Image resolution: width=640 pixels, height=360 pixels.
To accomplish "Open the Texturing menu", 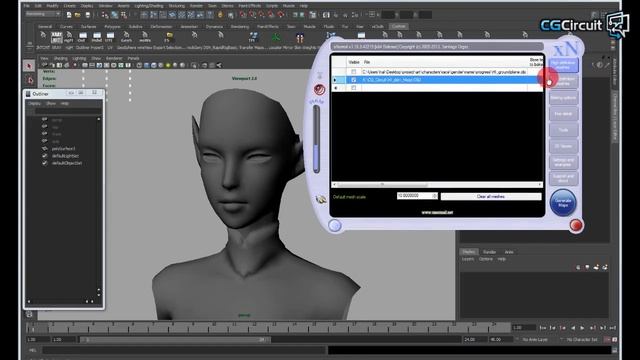I will point(177,6).
